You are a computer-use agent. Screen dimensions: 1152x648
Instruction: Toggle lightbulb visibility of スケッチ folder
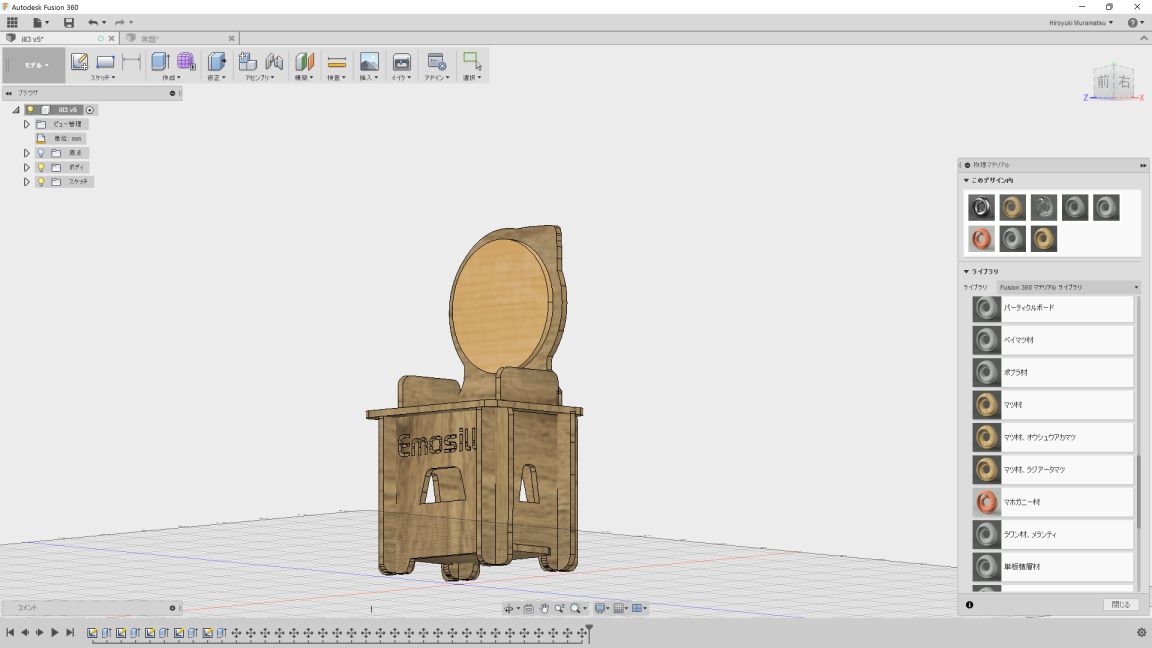[x=41, y=181]
